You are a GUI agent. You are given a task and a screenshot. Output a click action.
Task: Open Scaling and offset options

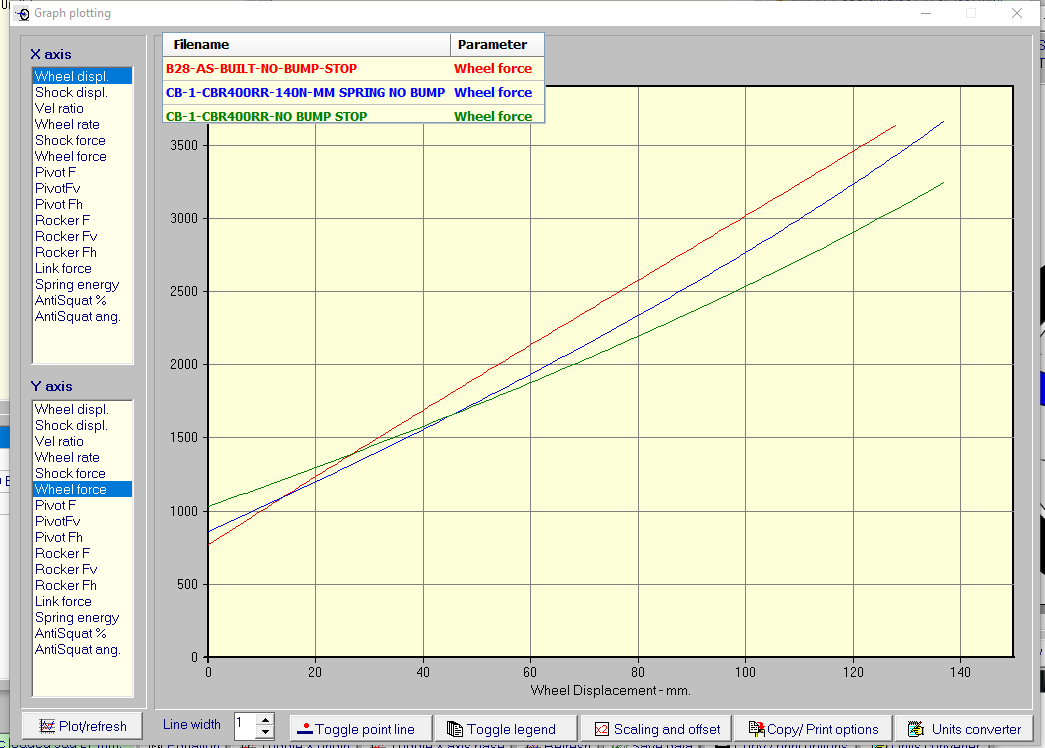pyautogui.click(x=656, y=728)
